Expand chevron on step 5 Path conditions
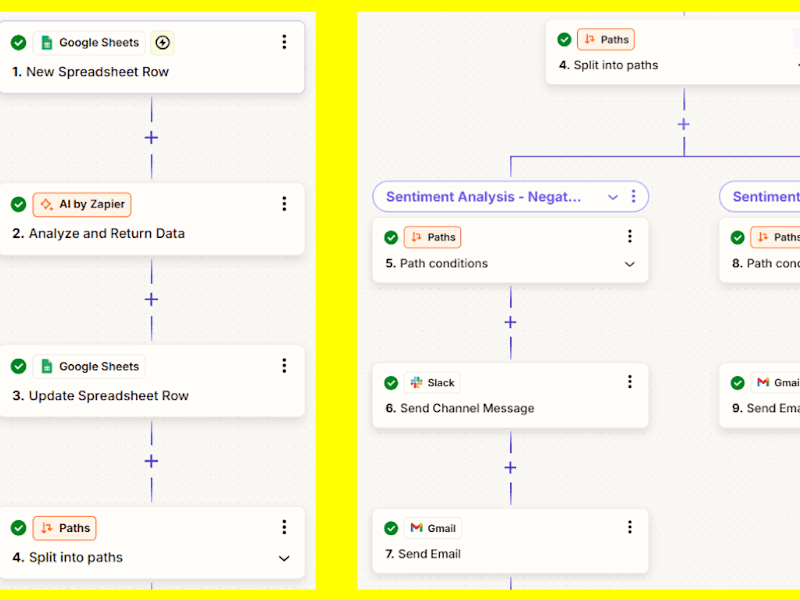Image resolution: width=800 pixels, height=600 pixels. 630,264
